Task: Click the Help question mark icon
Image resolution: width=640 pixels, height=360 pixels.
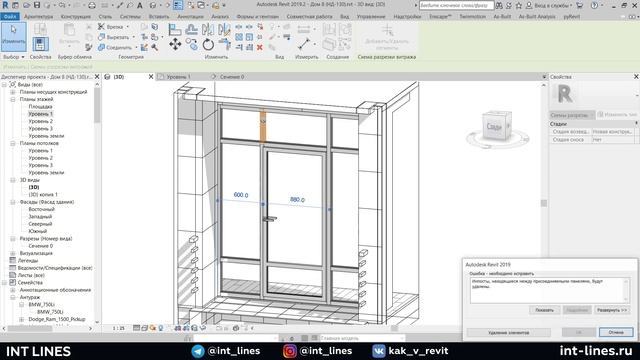Action: [594, 5]
